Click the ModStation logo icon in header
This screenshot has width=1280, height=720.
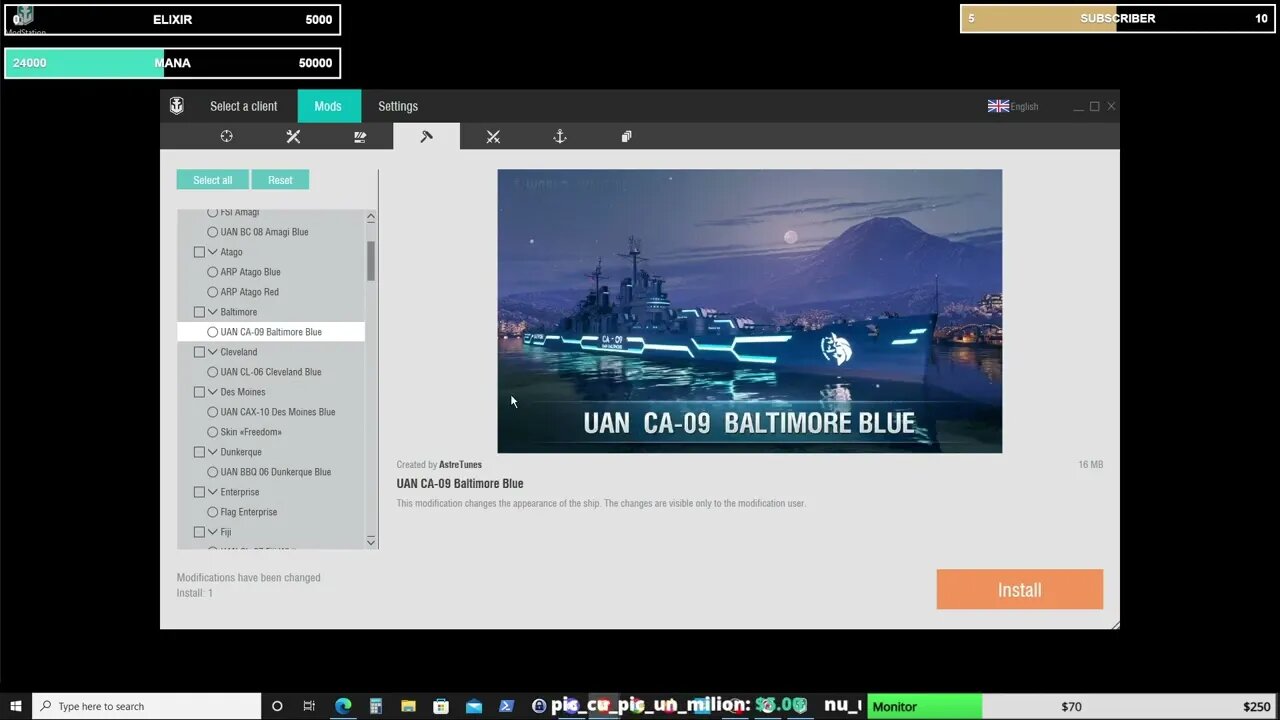point(177,106)
